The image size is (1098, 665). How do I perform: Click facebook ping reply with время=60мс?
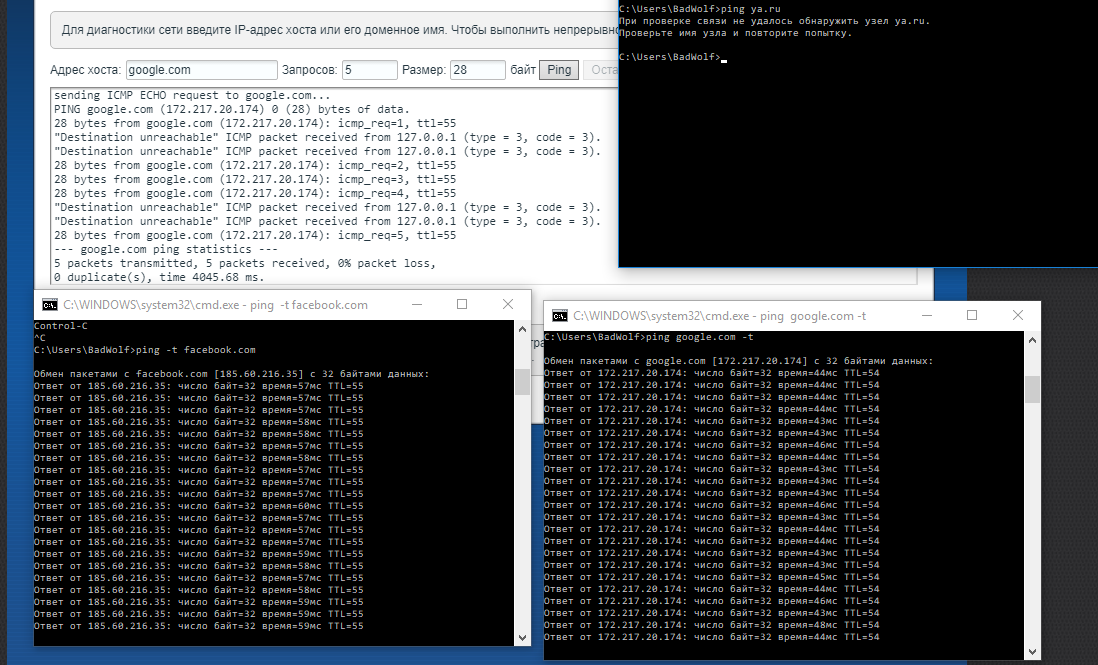199,506
